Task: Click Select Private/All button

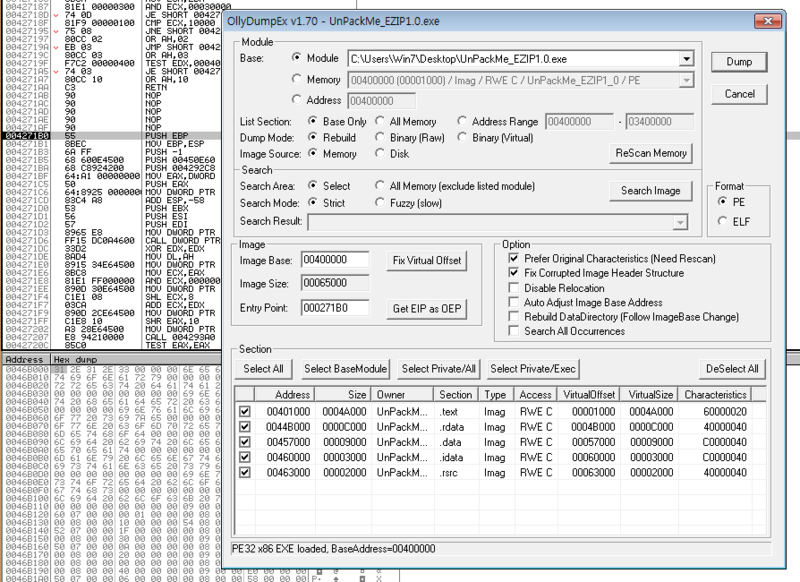Action: [438, 369]
